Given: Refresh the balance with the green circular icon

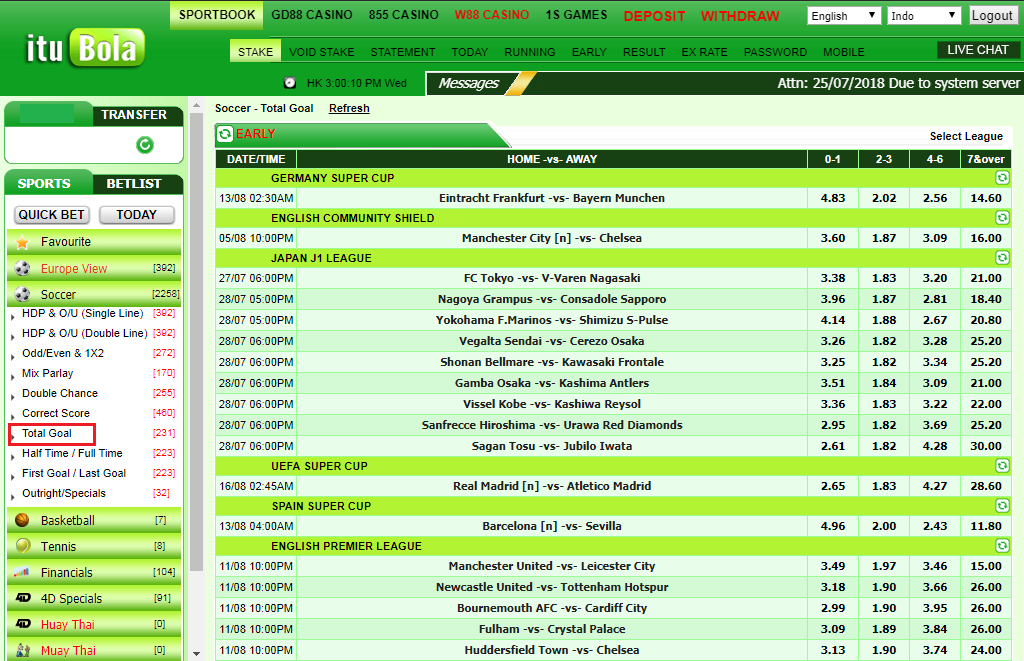Looking at the screenshot, I should (x=145, y=145).
